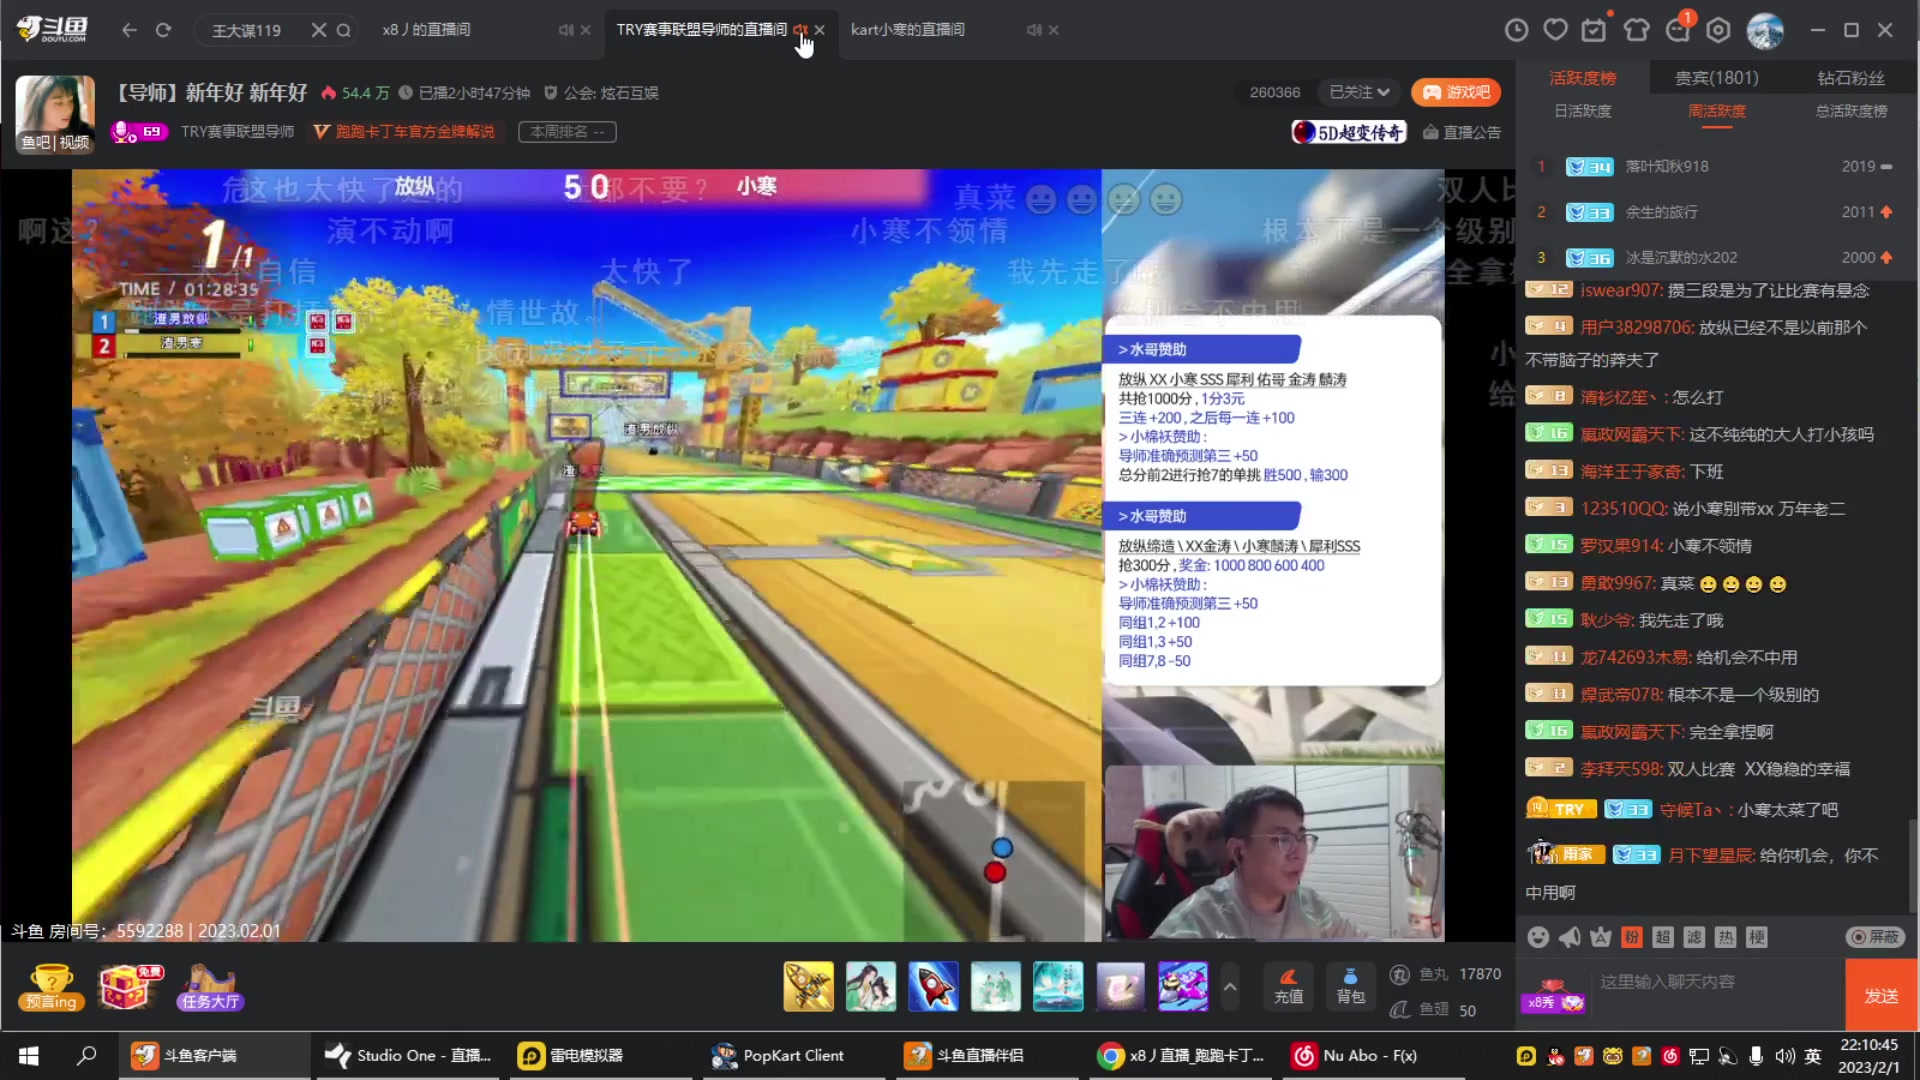Click the system tray volume icon
The width and height of the screenshot is (1920, 1080).
pyautogui.click(x=1785, y=1055)
